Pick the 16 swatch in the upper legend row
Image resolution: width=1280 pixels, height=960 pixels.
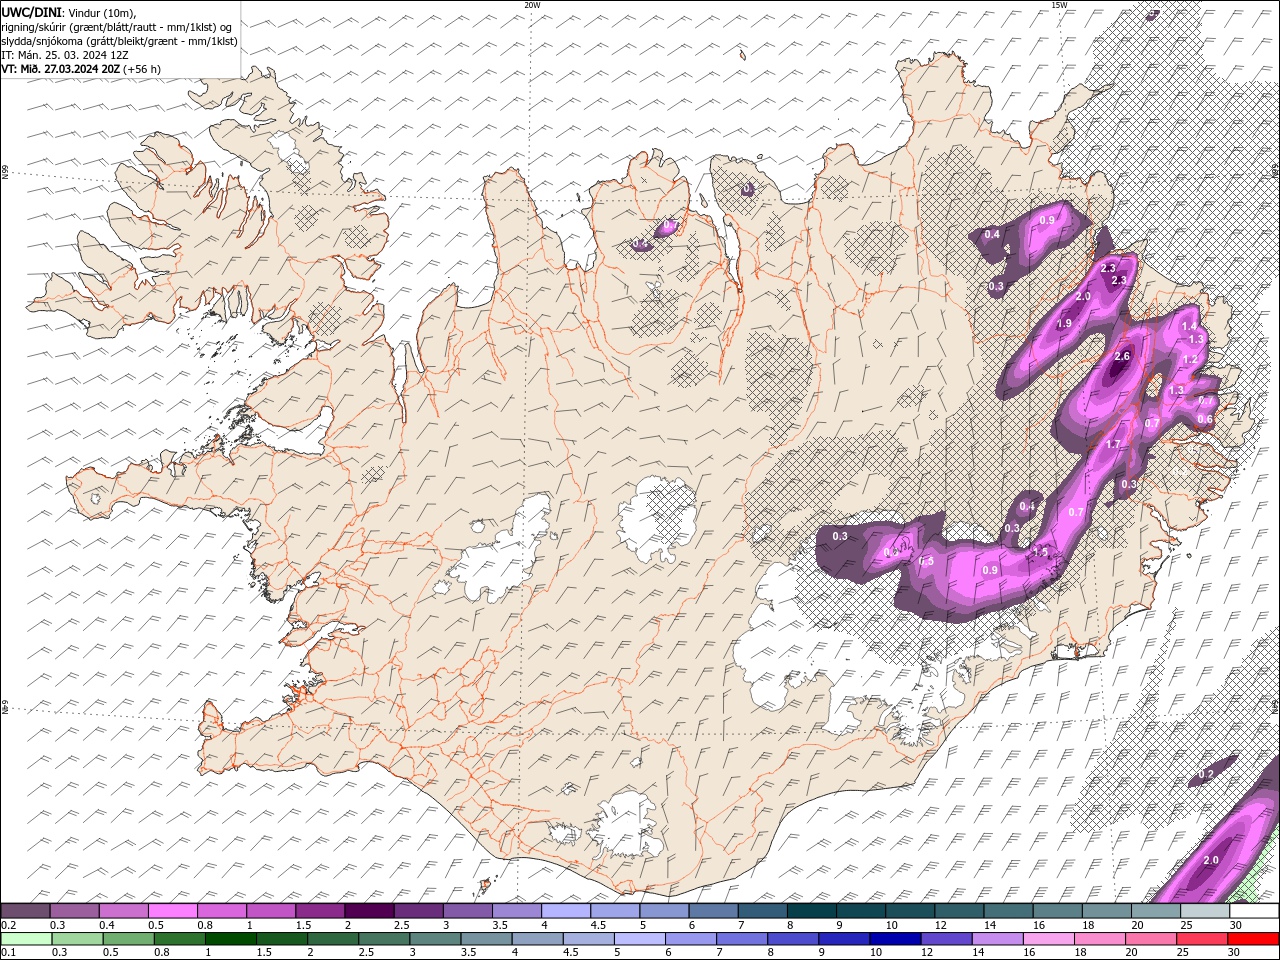point(1055,911)
